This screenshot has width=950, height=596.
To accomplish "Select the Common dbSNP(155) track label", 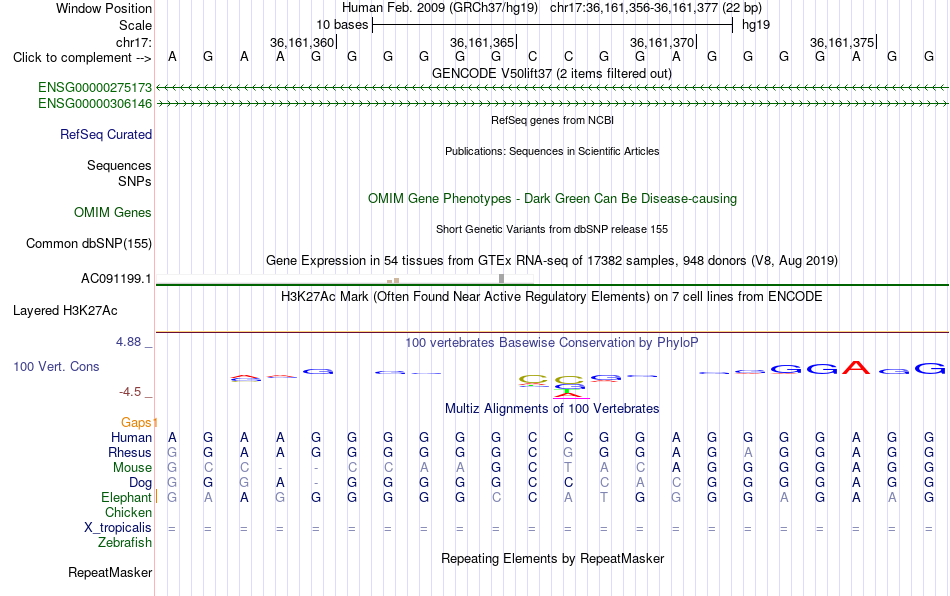I will click(x=89, y=243).
